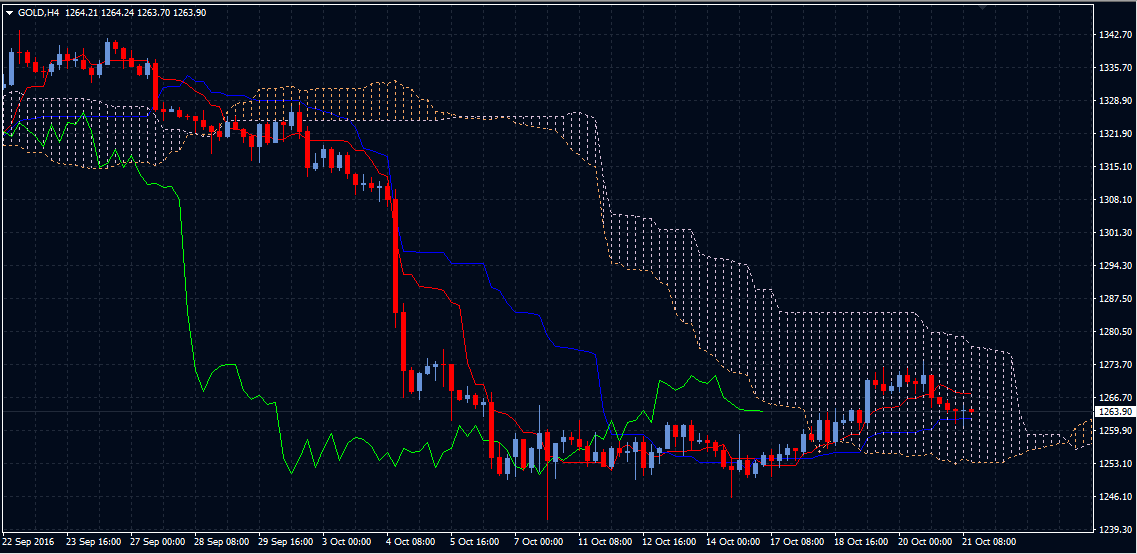Click the 17 Oct 08:00 time label
1137x554 pixels.
(797, 542)
